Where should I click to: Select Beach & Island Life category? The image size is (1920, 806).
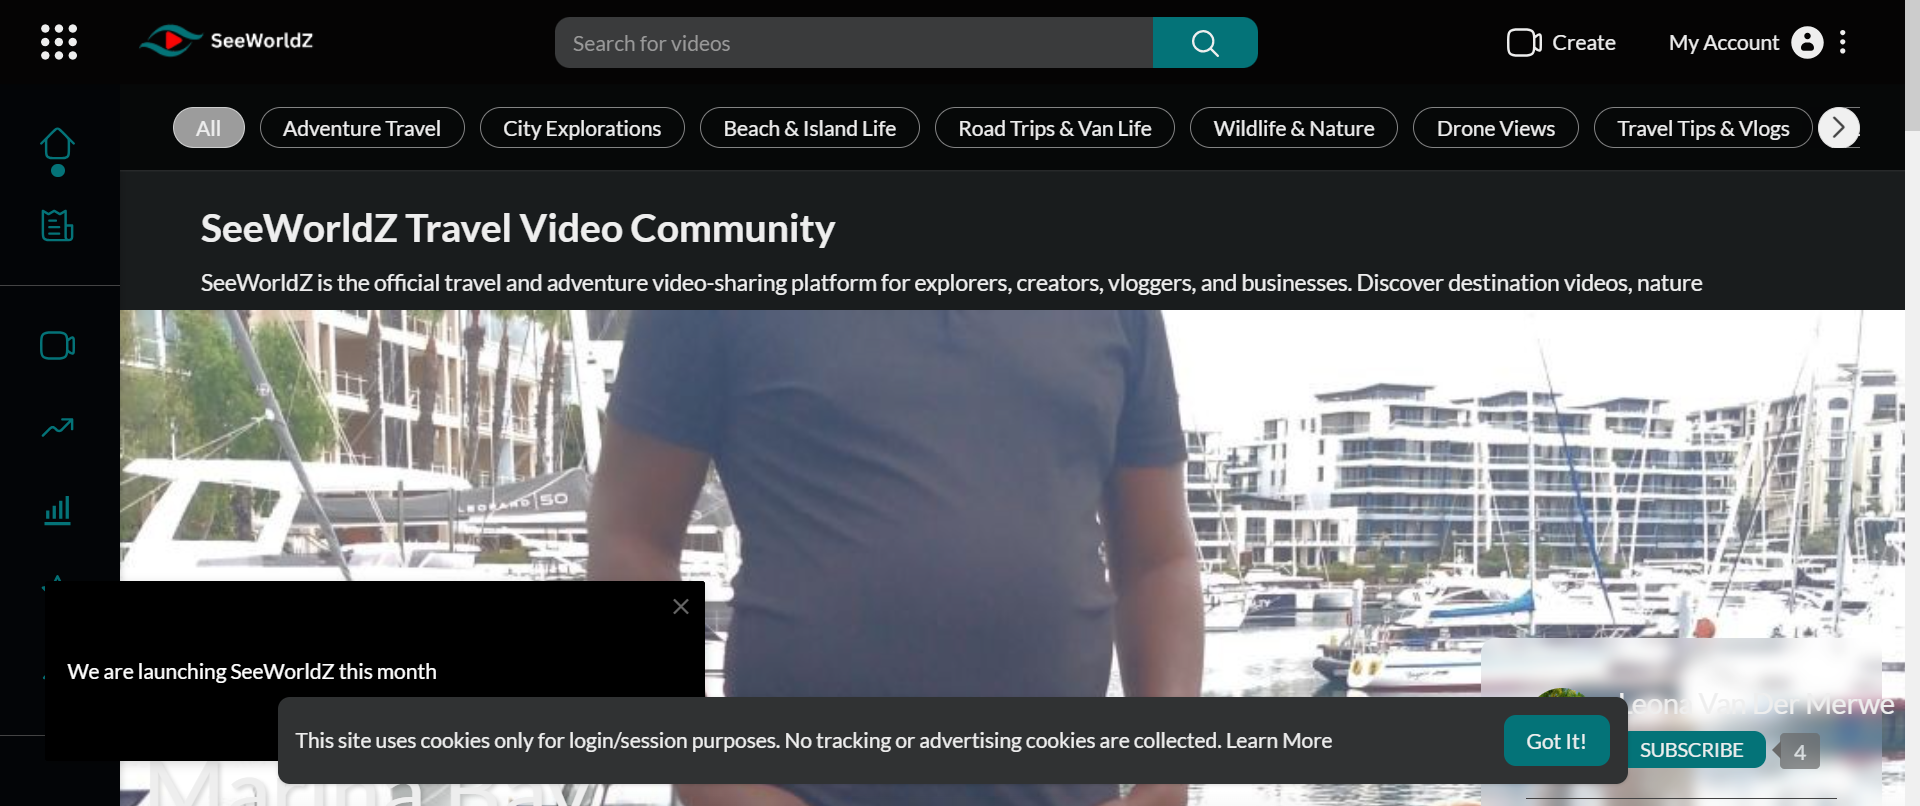tap(810, 128)
